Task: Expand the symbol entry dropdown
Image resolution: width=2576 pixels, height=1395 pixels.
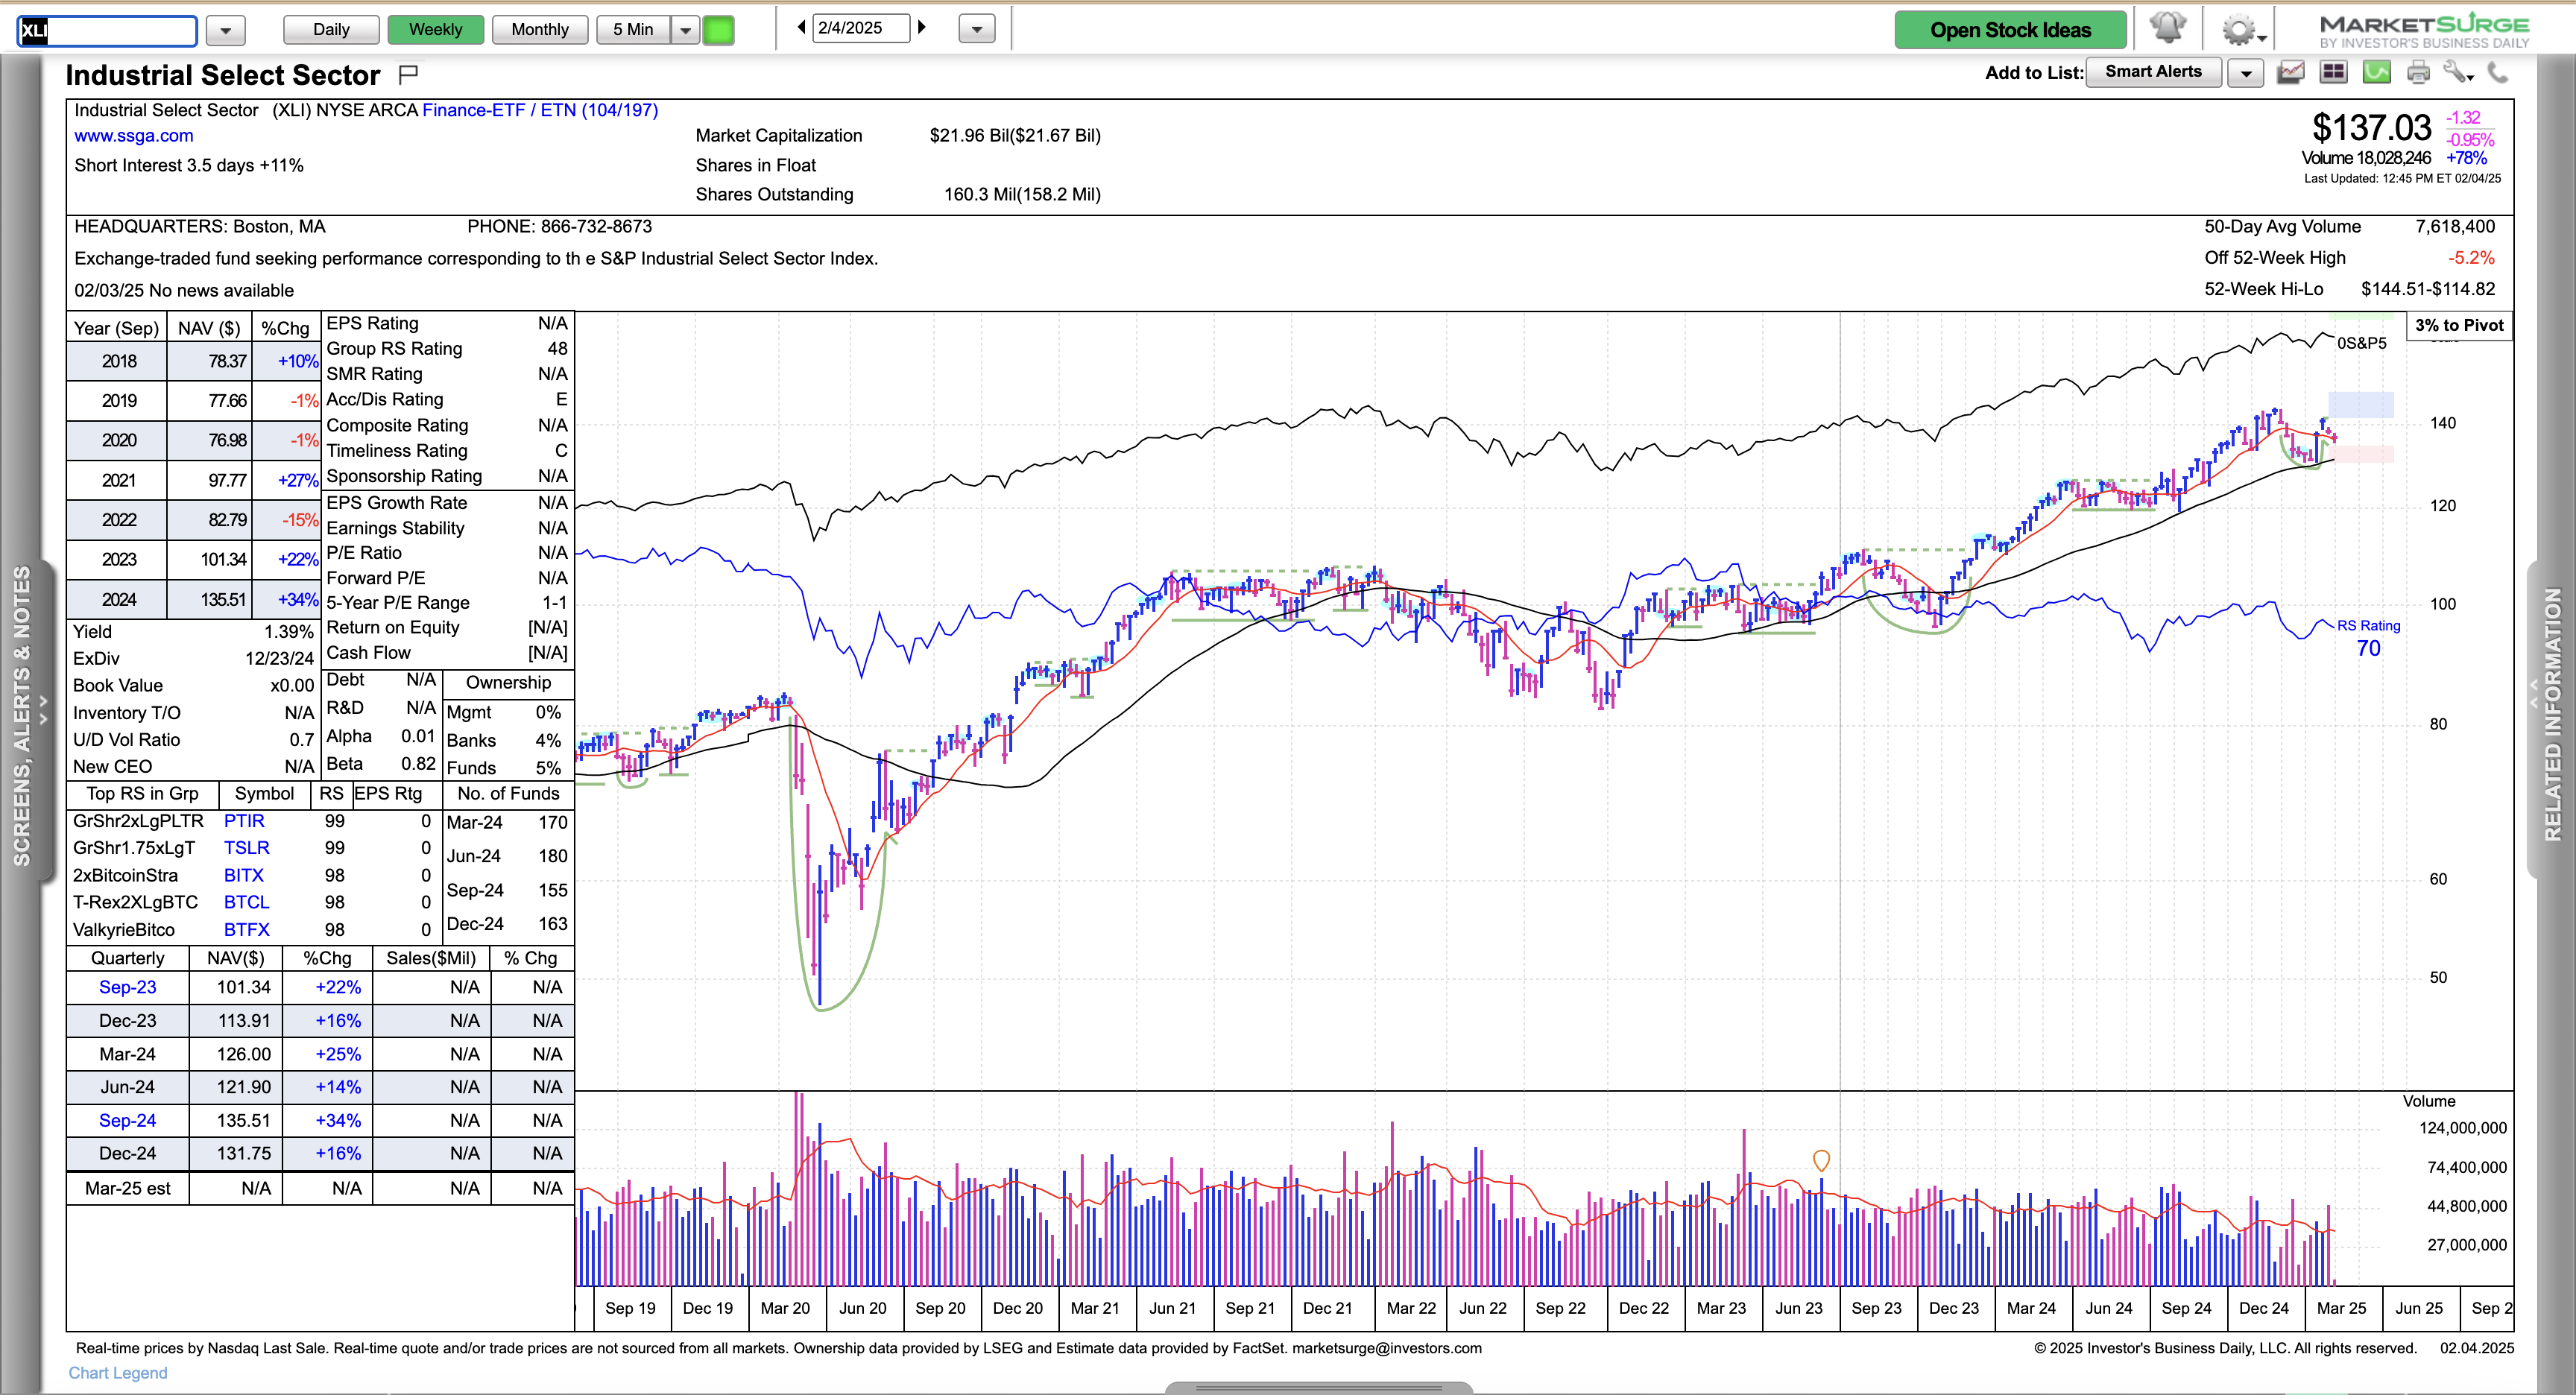Action: [x=225, y=31]
